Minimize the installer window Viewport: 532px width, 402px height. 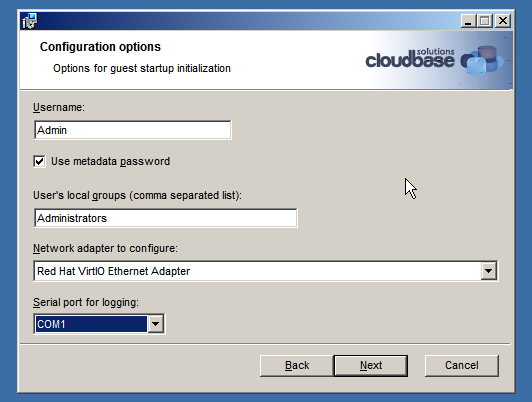[468, 21]
